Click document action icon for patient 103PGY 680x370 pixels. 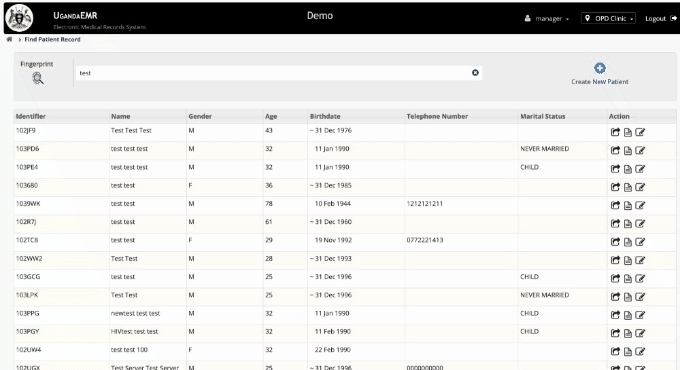coord(628,333)
